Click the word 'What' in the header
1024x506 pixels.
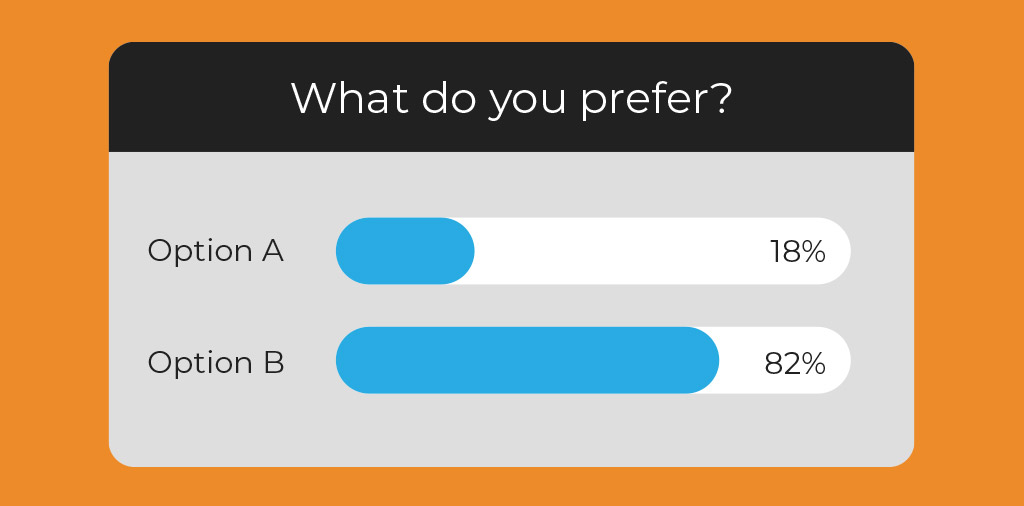[350, 98]
